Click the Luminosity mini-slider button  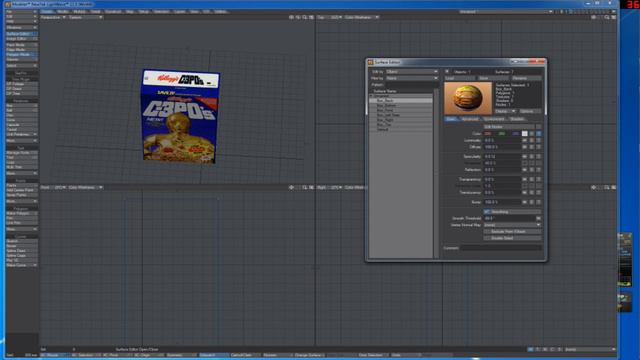click(x=524, y=140)
